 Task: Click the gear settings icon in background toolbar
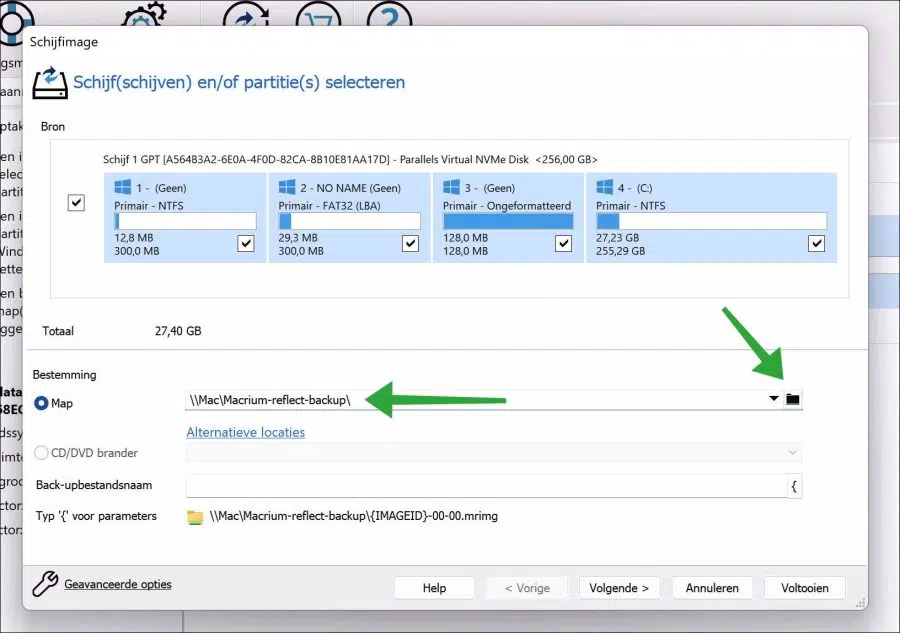click(x=143, y=15)
